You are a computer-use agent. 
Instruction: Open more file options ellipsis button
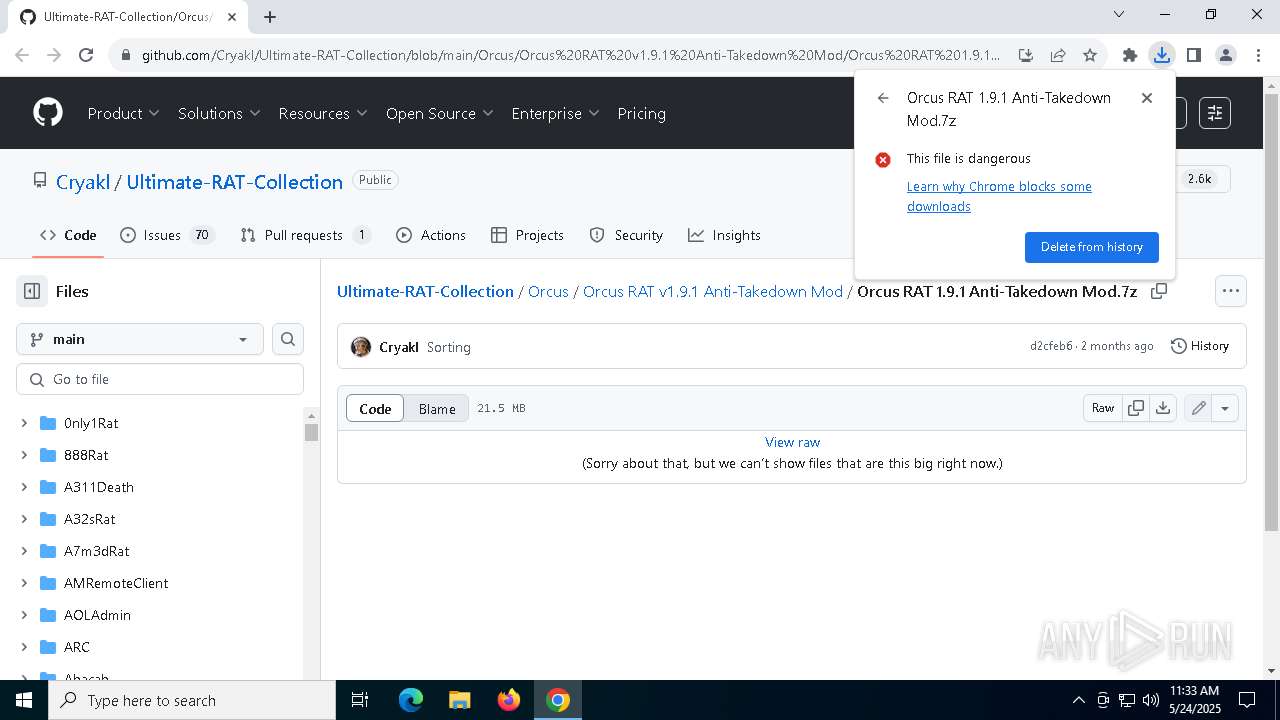coord(1231,291)
